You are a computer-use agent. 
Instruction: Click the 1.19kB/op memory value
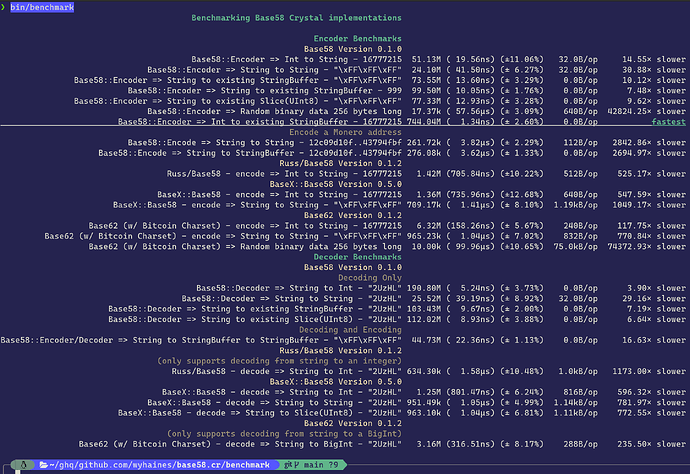click(576, 205)
